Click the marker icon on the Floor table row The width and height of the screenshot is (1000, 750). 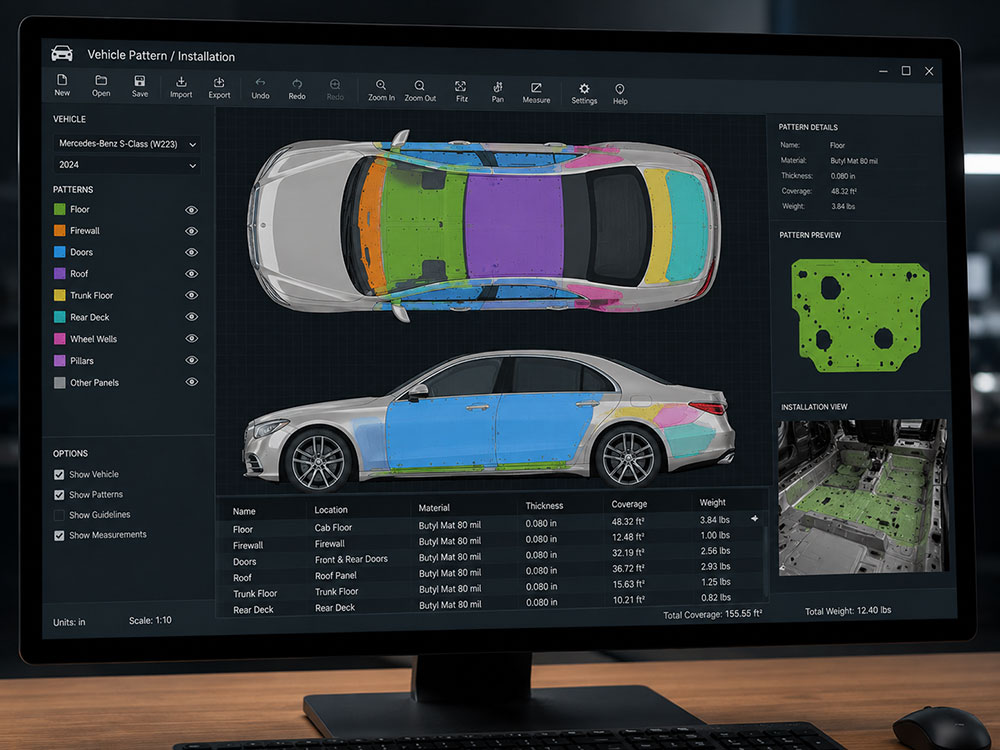pos(755,518)
